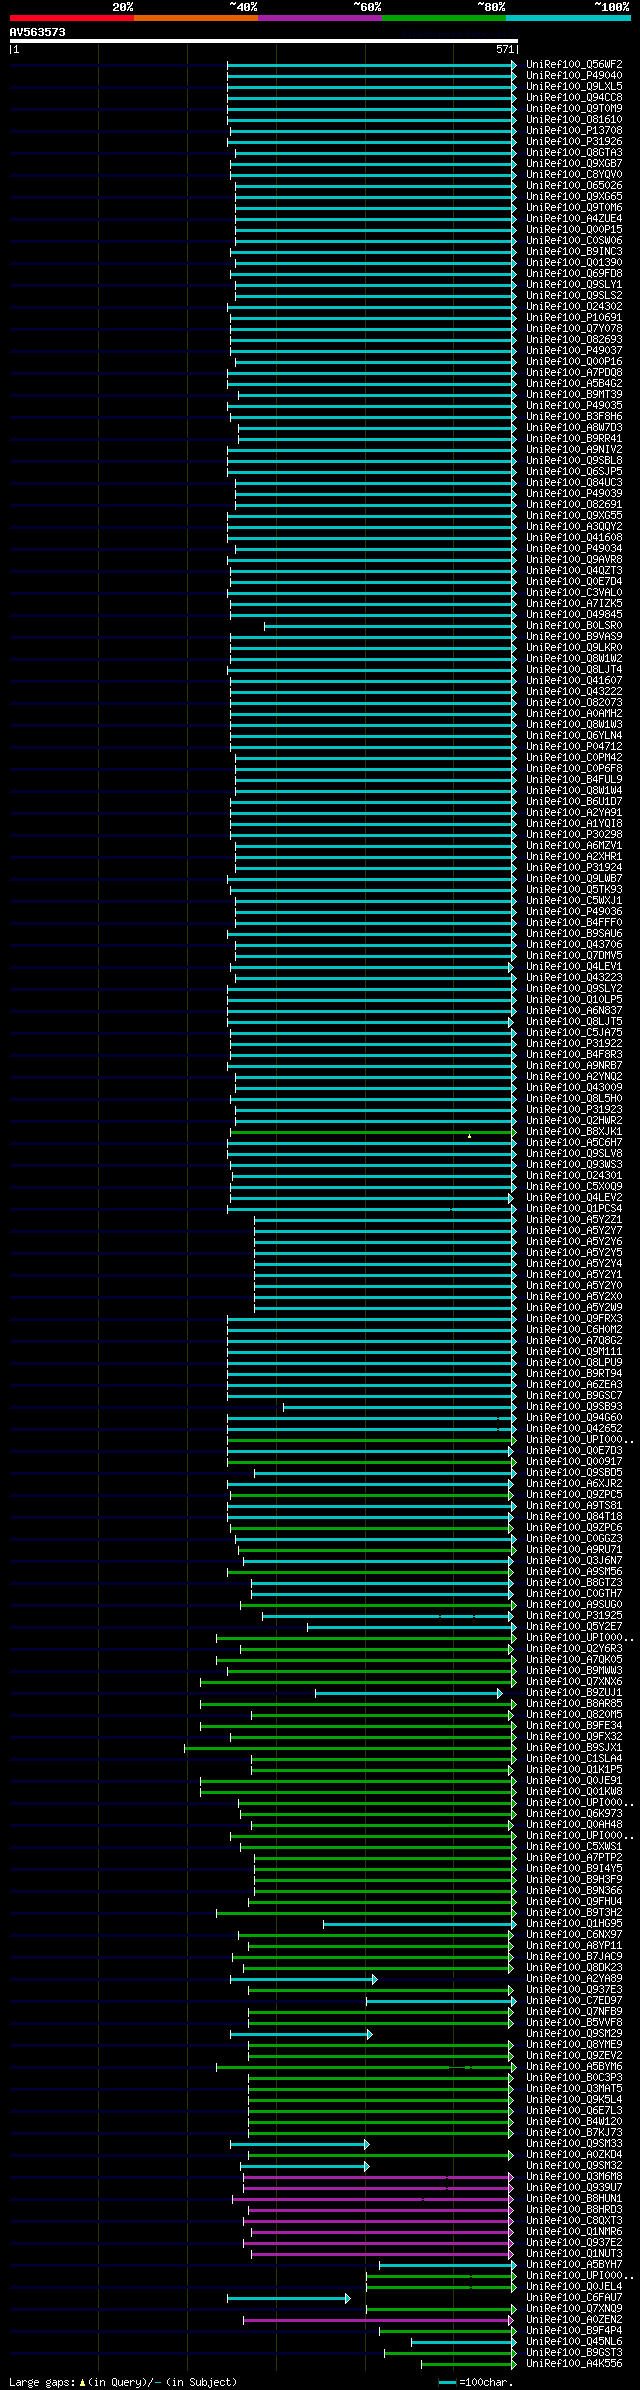This screenshot has height=2390, width=640.
Task: Click the cyan ~100% identity legend bar
Action: (568, 18)
